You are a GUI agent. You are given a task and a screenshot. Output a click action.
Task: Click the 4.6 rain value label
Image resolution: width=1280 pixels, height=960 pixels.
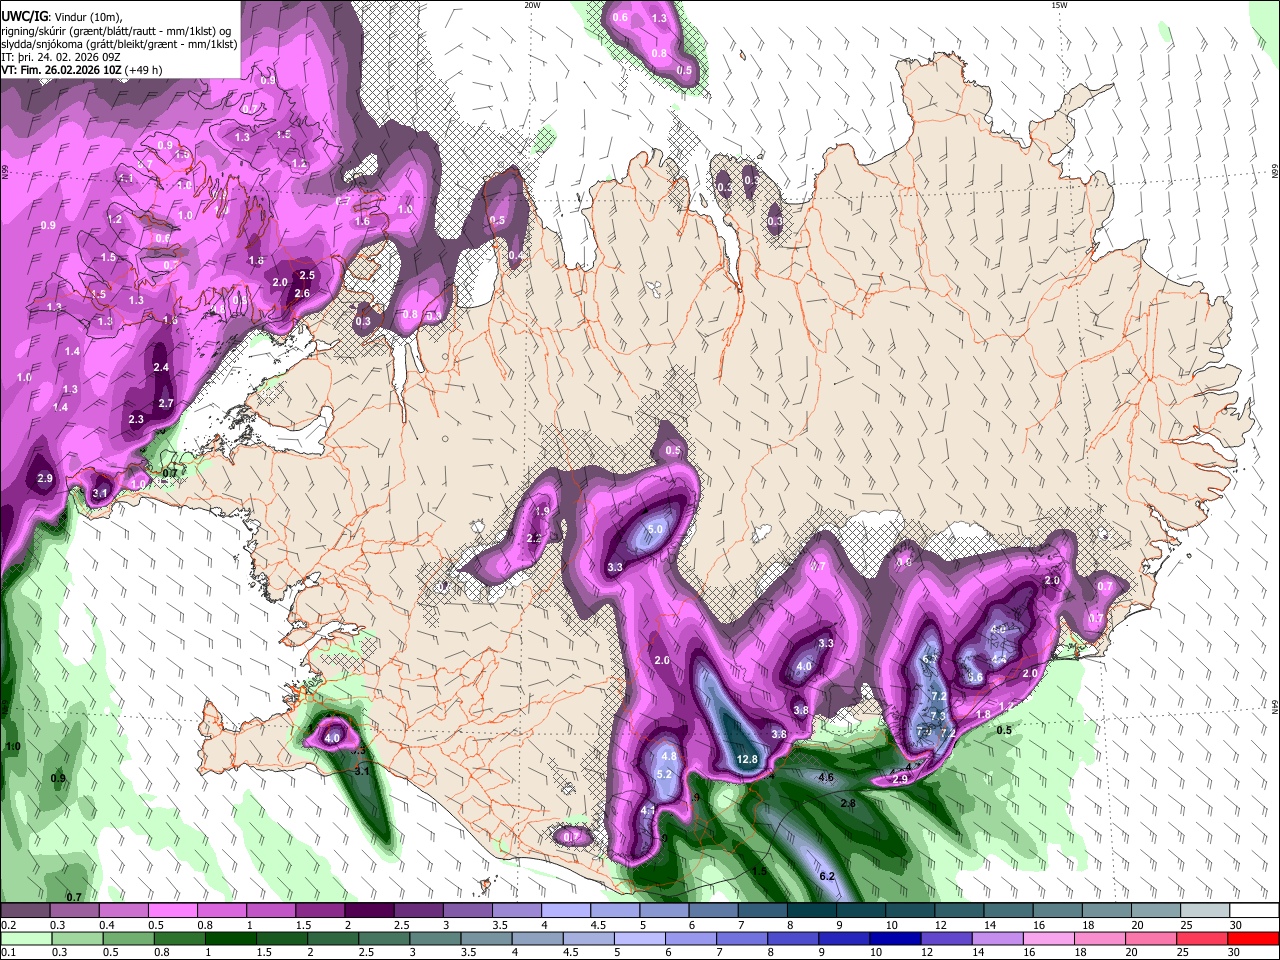tap(826, 778)
